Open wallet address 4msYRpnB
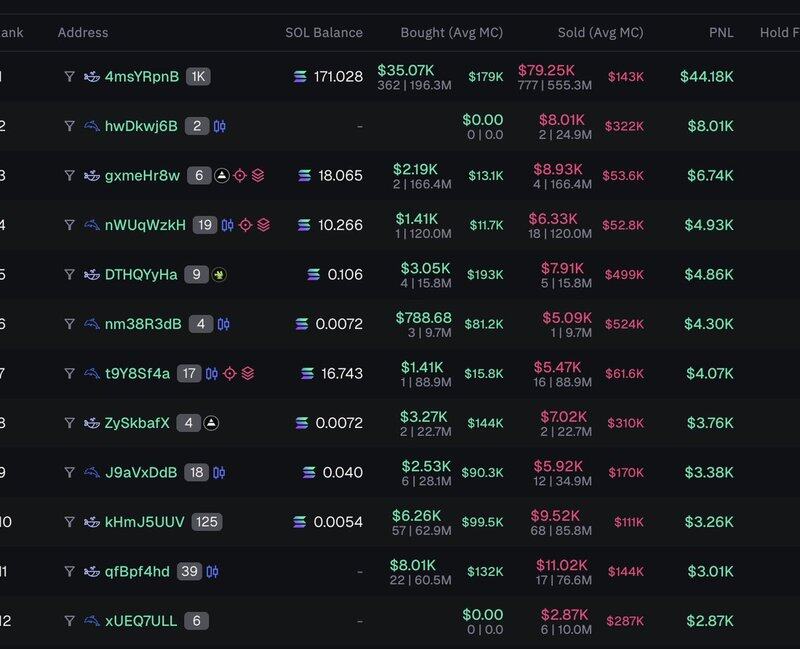 pos(142,76)
